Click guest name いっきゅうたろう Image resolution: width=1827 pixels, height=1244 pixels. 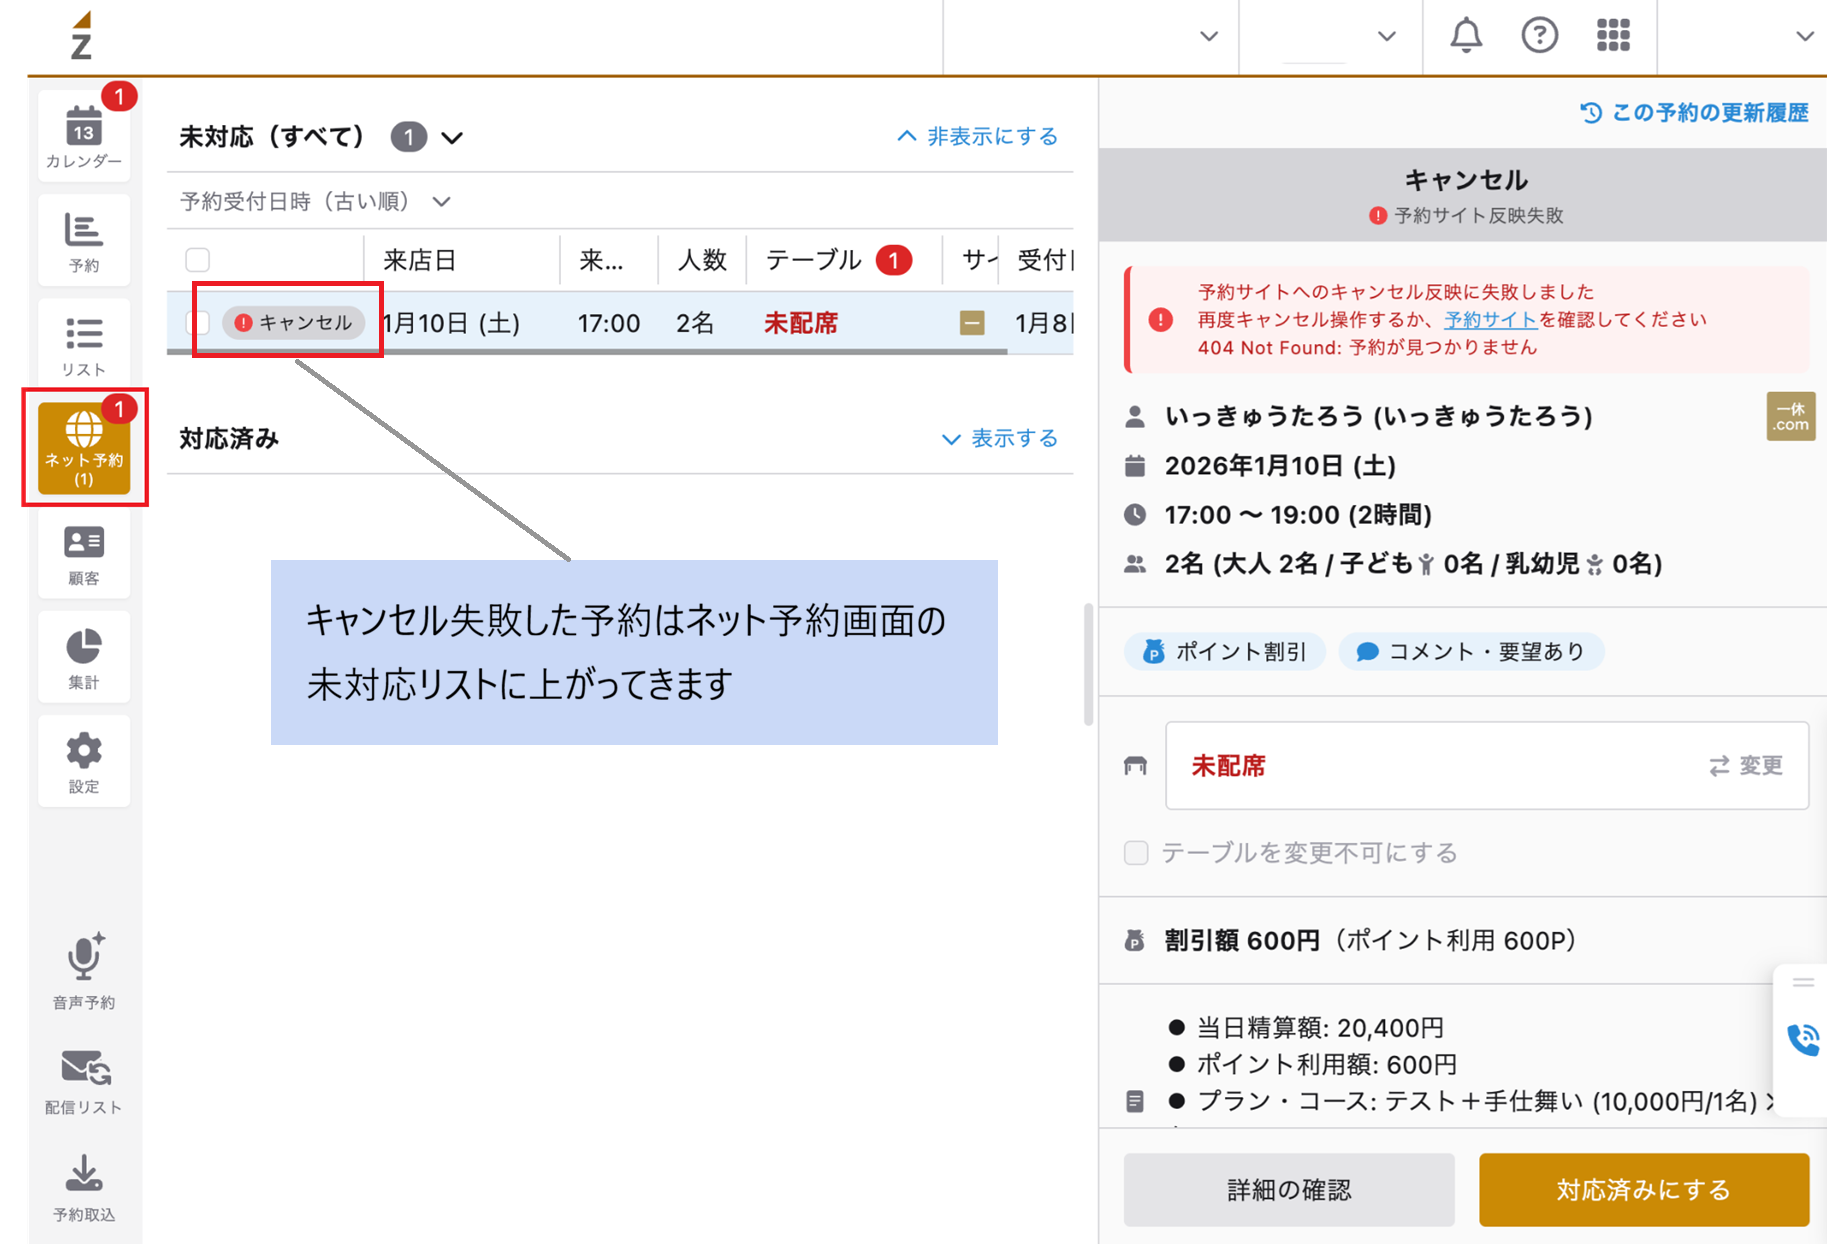(1378, 417)
